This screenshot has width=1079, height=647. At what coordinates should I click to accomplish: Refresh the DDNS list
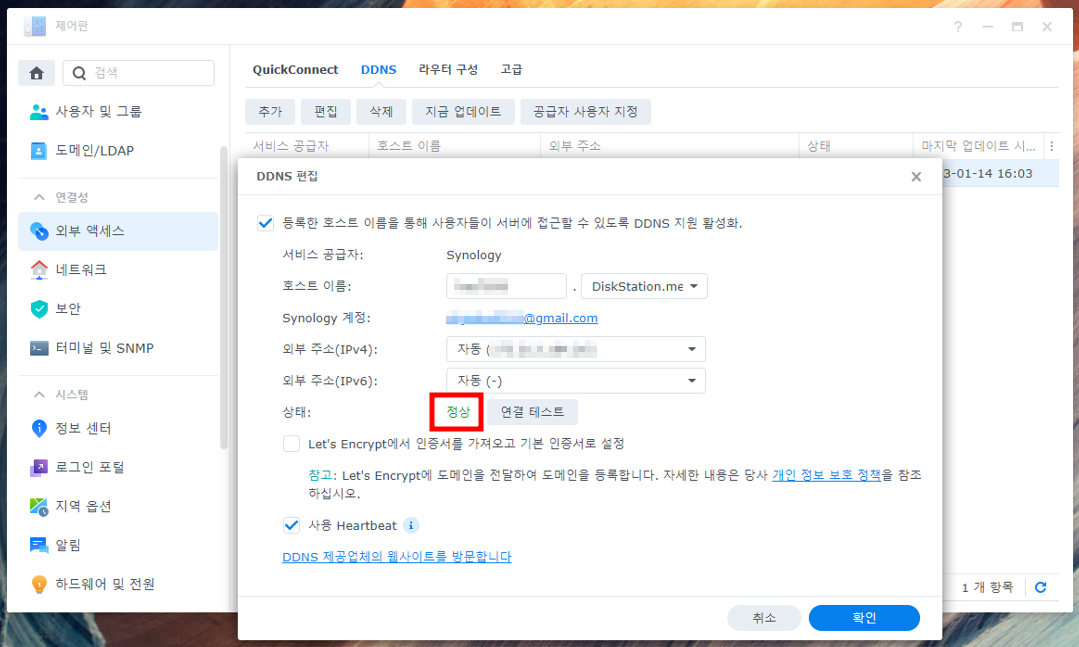[x=1040, y=587]
